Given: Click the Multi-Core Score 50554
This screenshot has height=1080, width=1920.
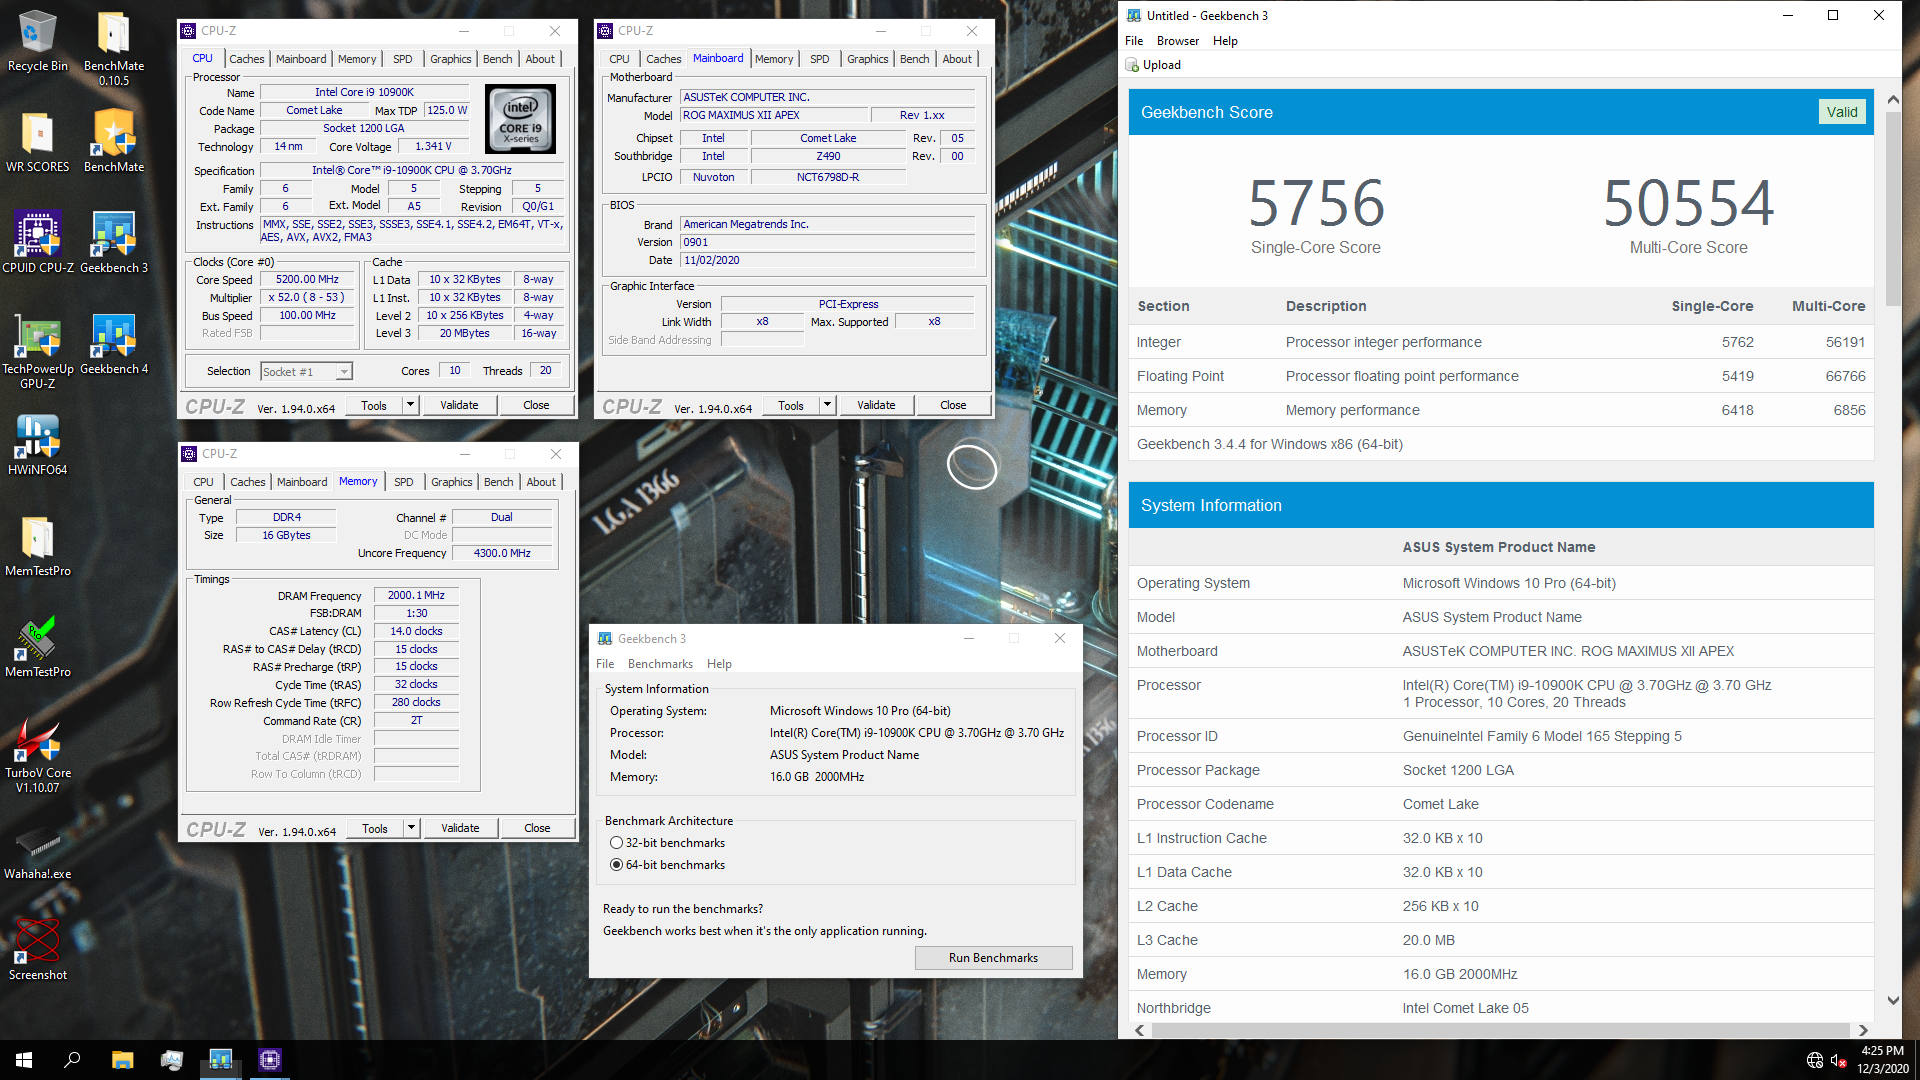Looking at the screenshot, I should click(x=1689, y=202).
